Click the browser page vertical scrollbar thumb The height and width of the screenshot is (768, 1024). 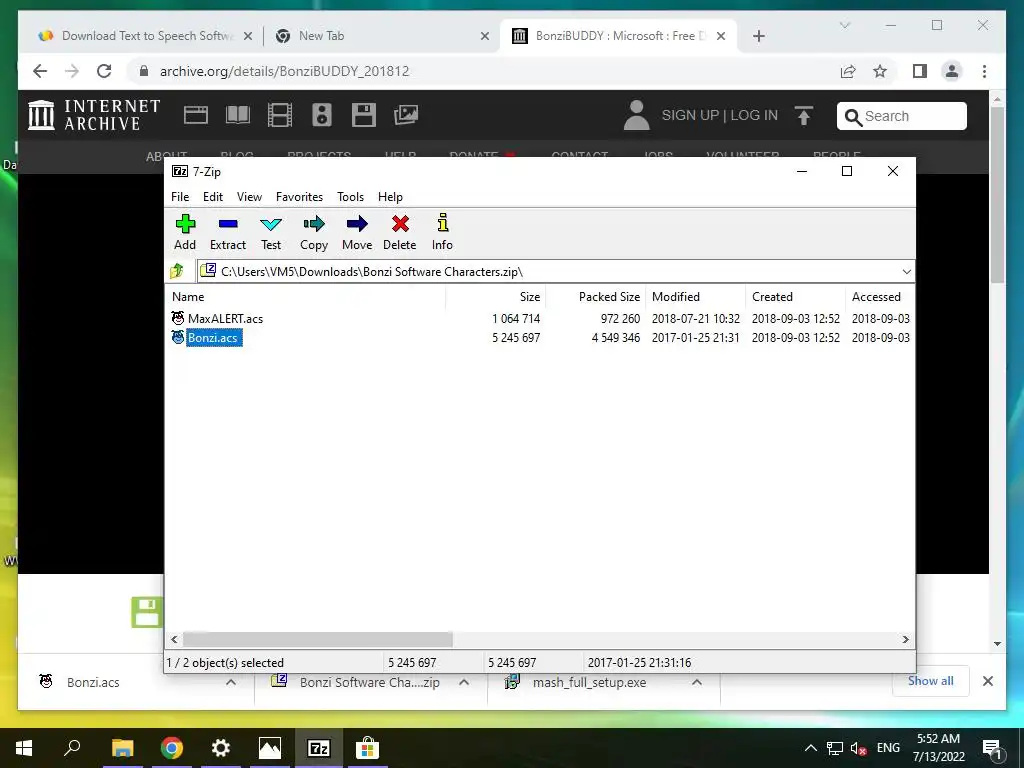point(997,195)
